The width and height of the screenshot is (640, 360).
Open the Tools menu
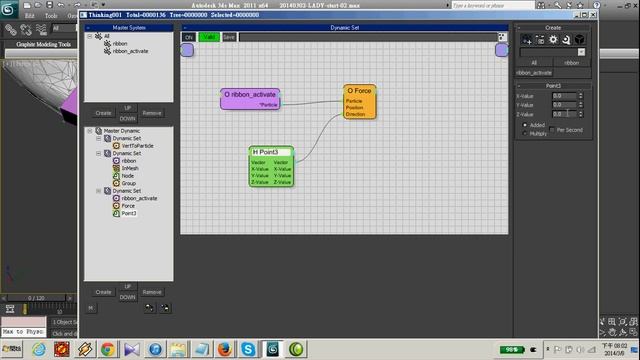point(51,16)
